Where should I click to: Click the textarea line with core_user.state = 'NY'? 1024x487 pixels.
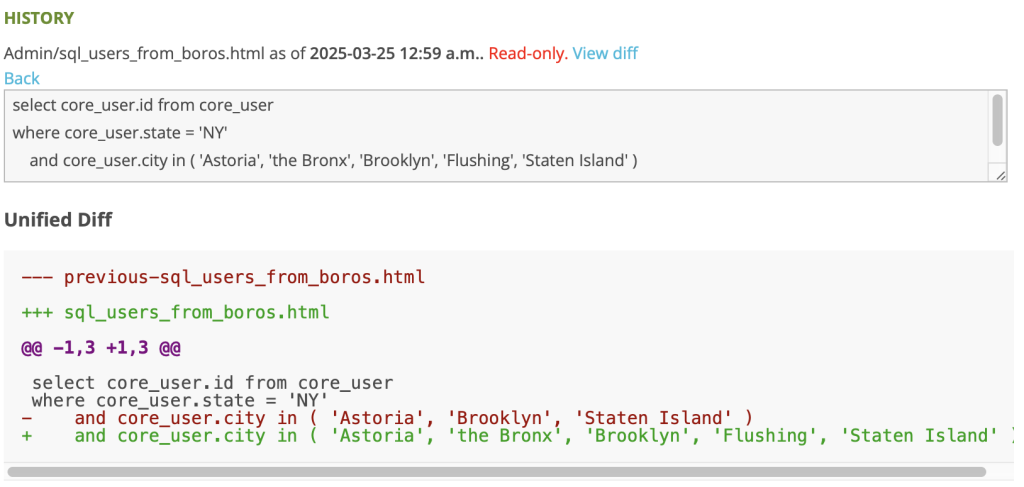click(120, 133)
